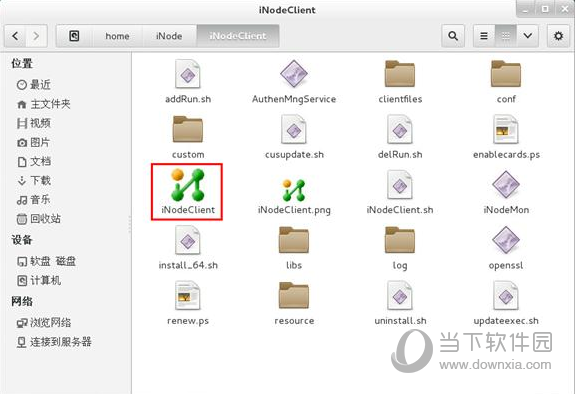This screenshot has width=576, height=394.
Task: Select 计算机 (Computer) in sidebar
Action: 39,281
